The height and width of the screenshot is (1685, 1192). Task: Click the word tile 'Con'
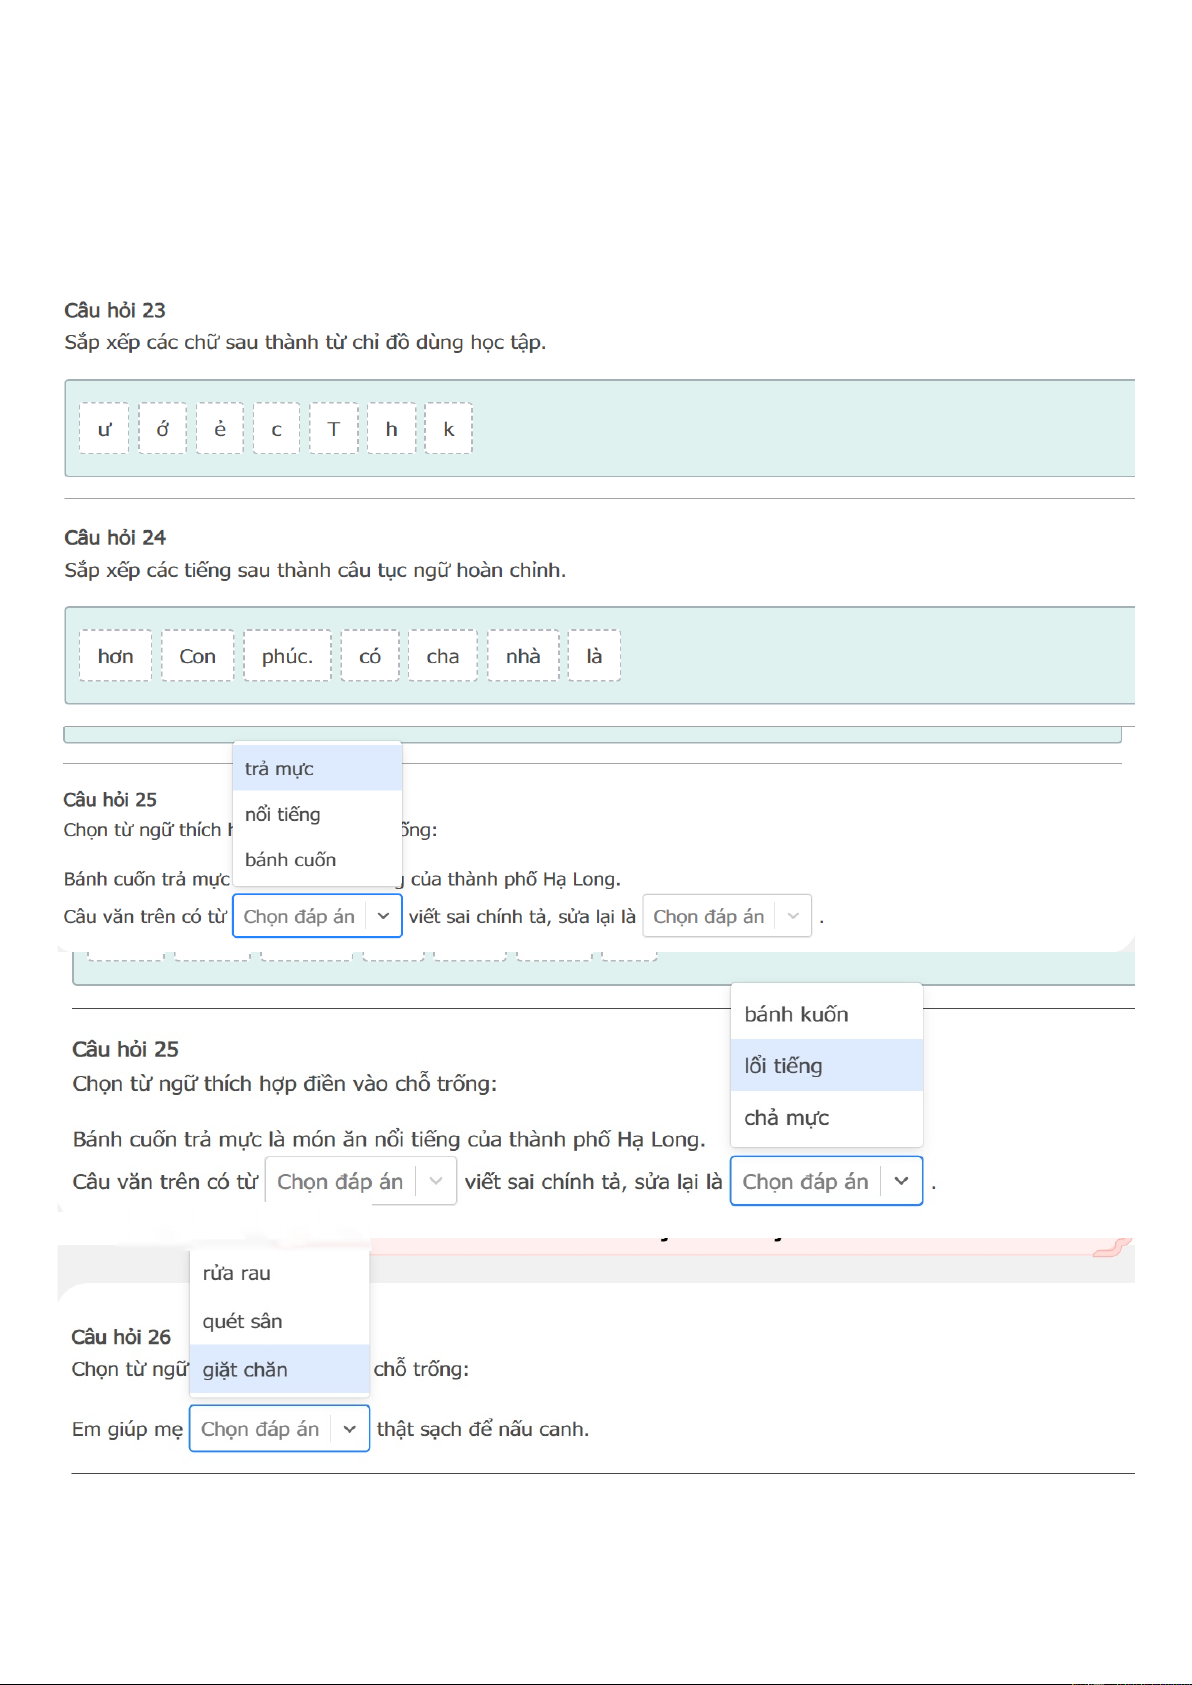tap(197, 656)
